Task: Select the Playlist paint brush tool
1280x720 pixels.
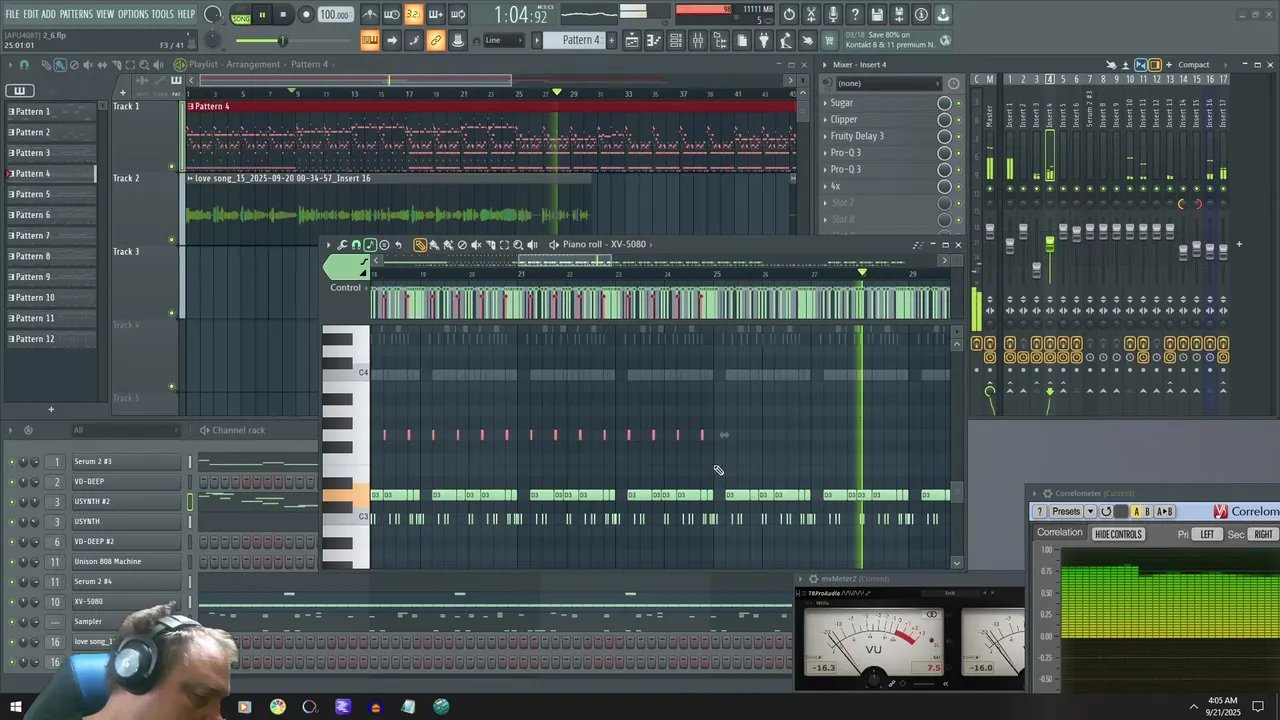Action: coord(60,64)
